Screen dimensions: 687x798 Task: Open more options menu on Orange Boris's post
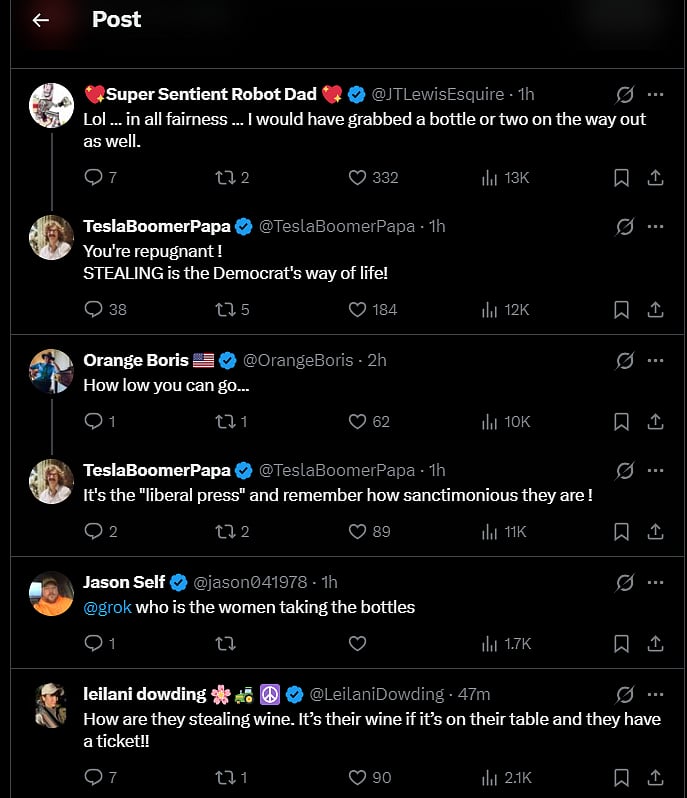tap(655, 360)
